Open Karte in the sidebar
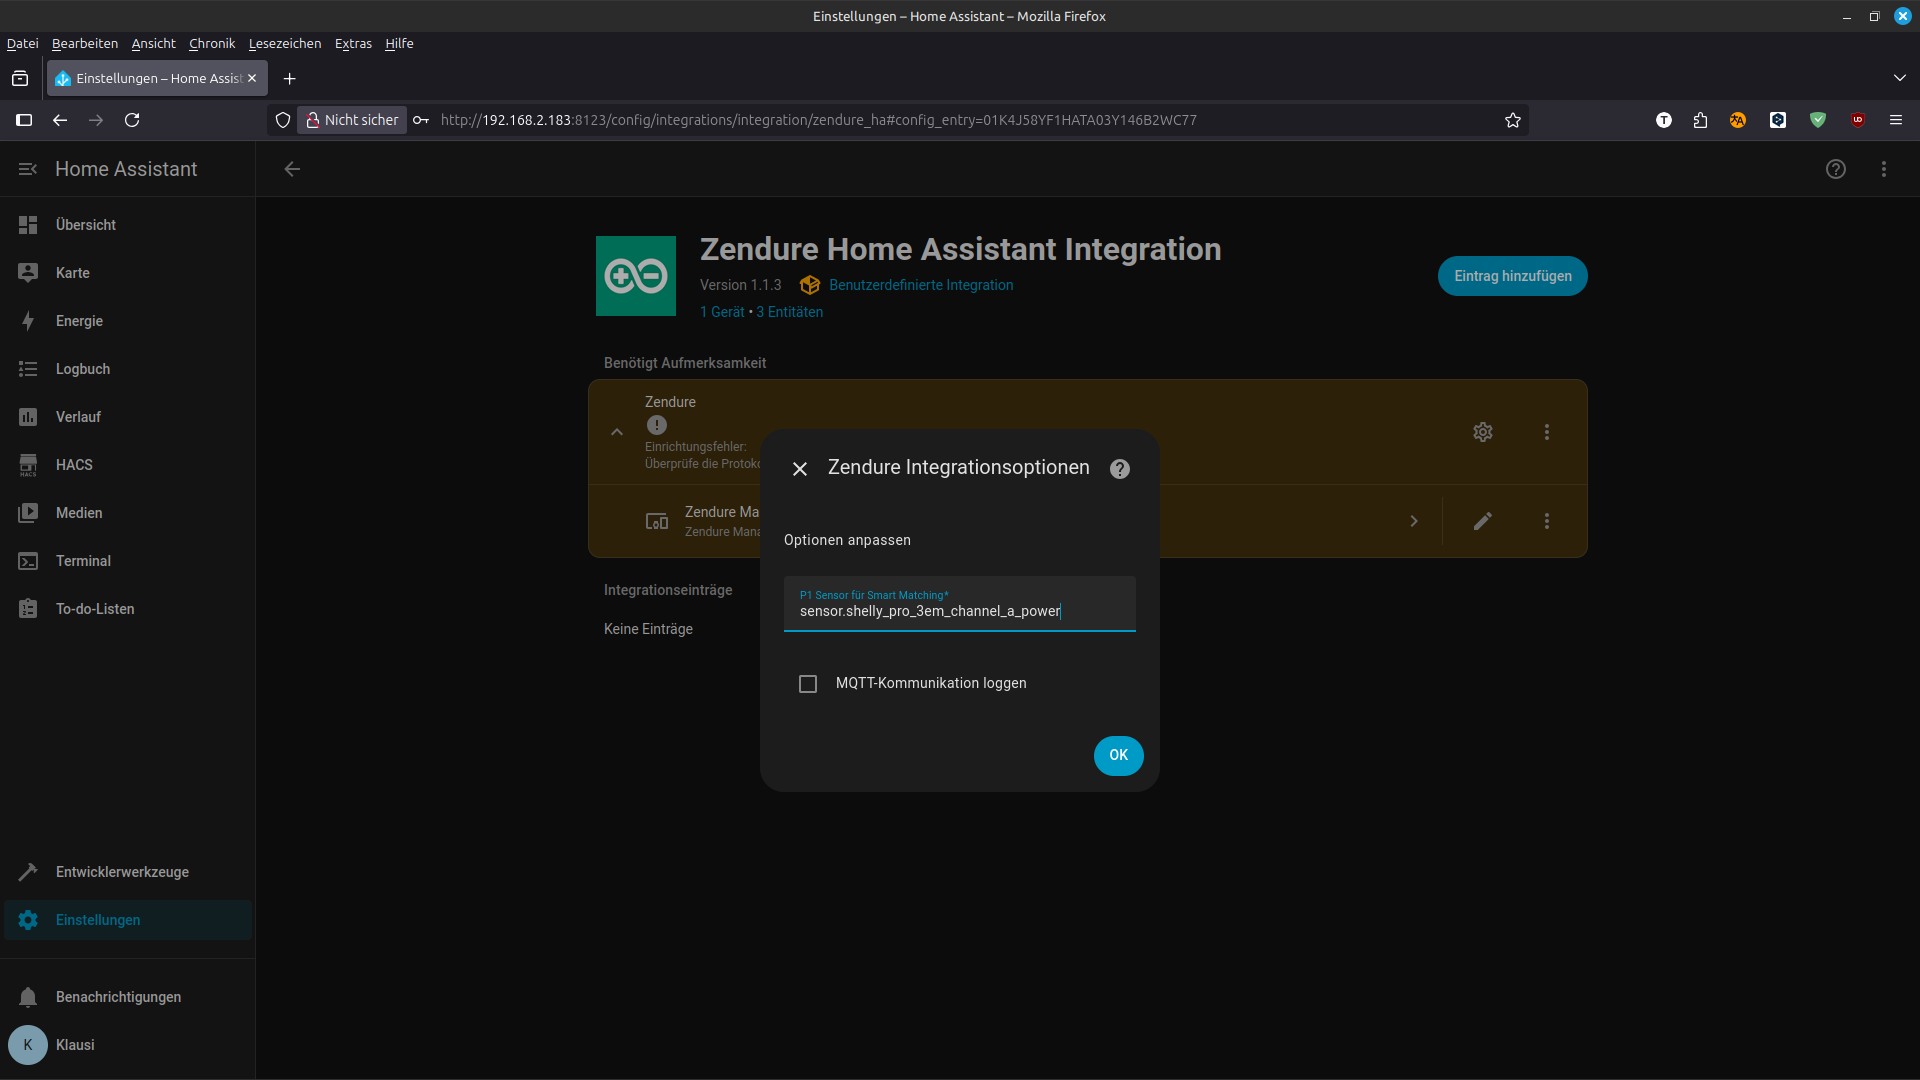 click(x=128, y=273)
